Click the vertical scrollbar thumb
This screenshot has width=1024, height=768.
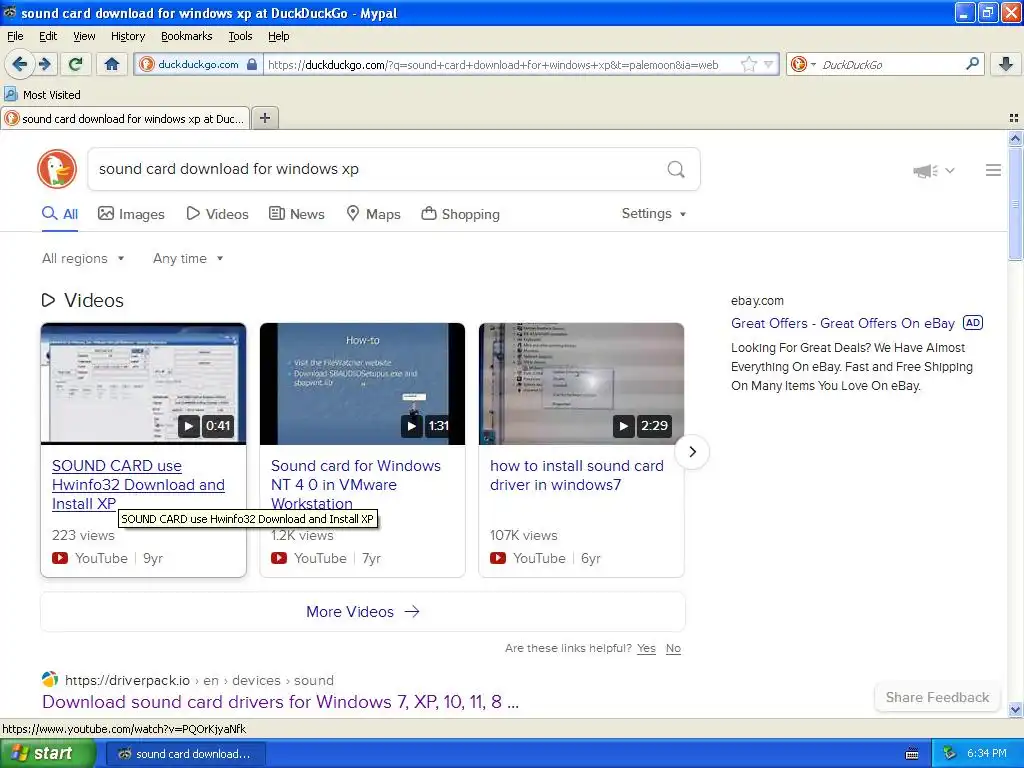click(1015, 204)
